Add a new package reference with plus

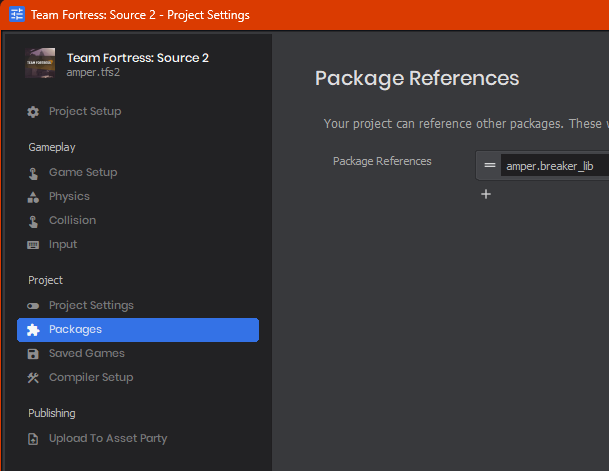coord(486,194)
